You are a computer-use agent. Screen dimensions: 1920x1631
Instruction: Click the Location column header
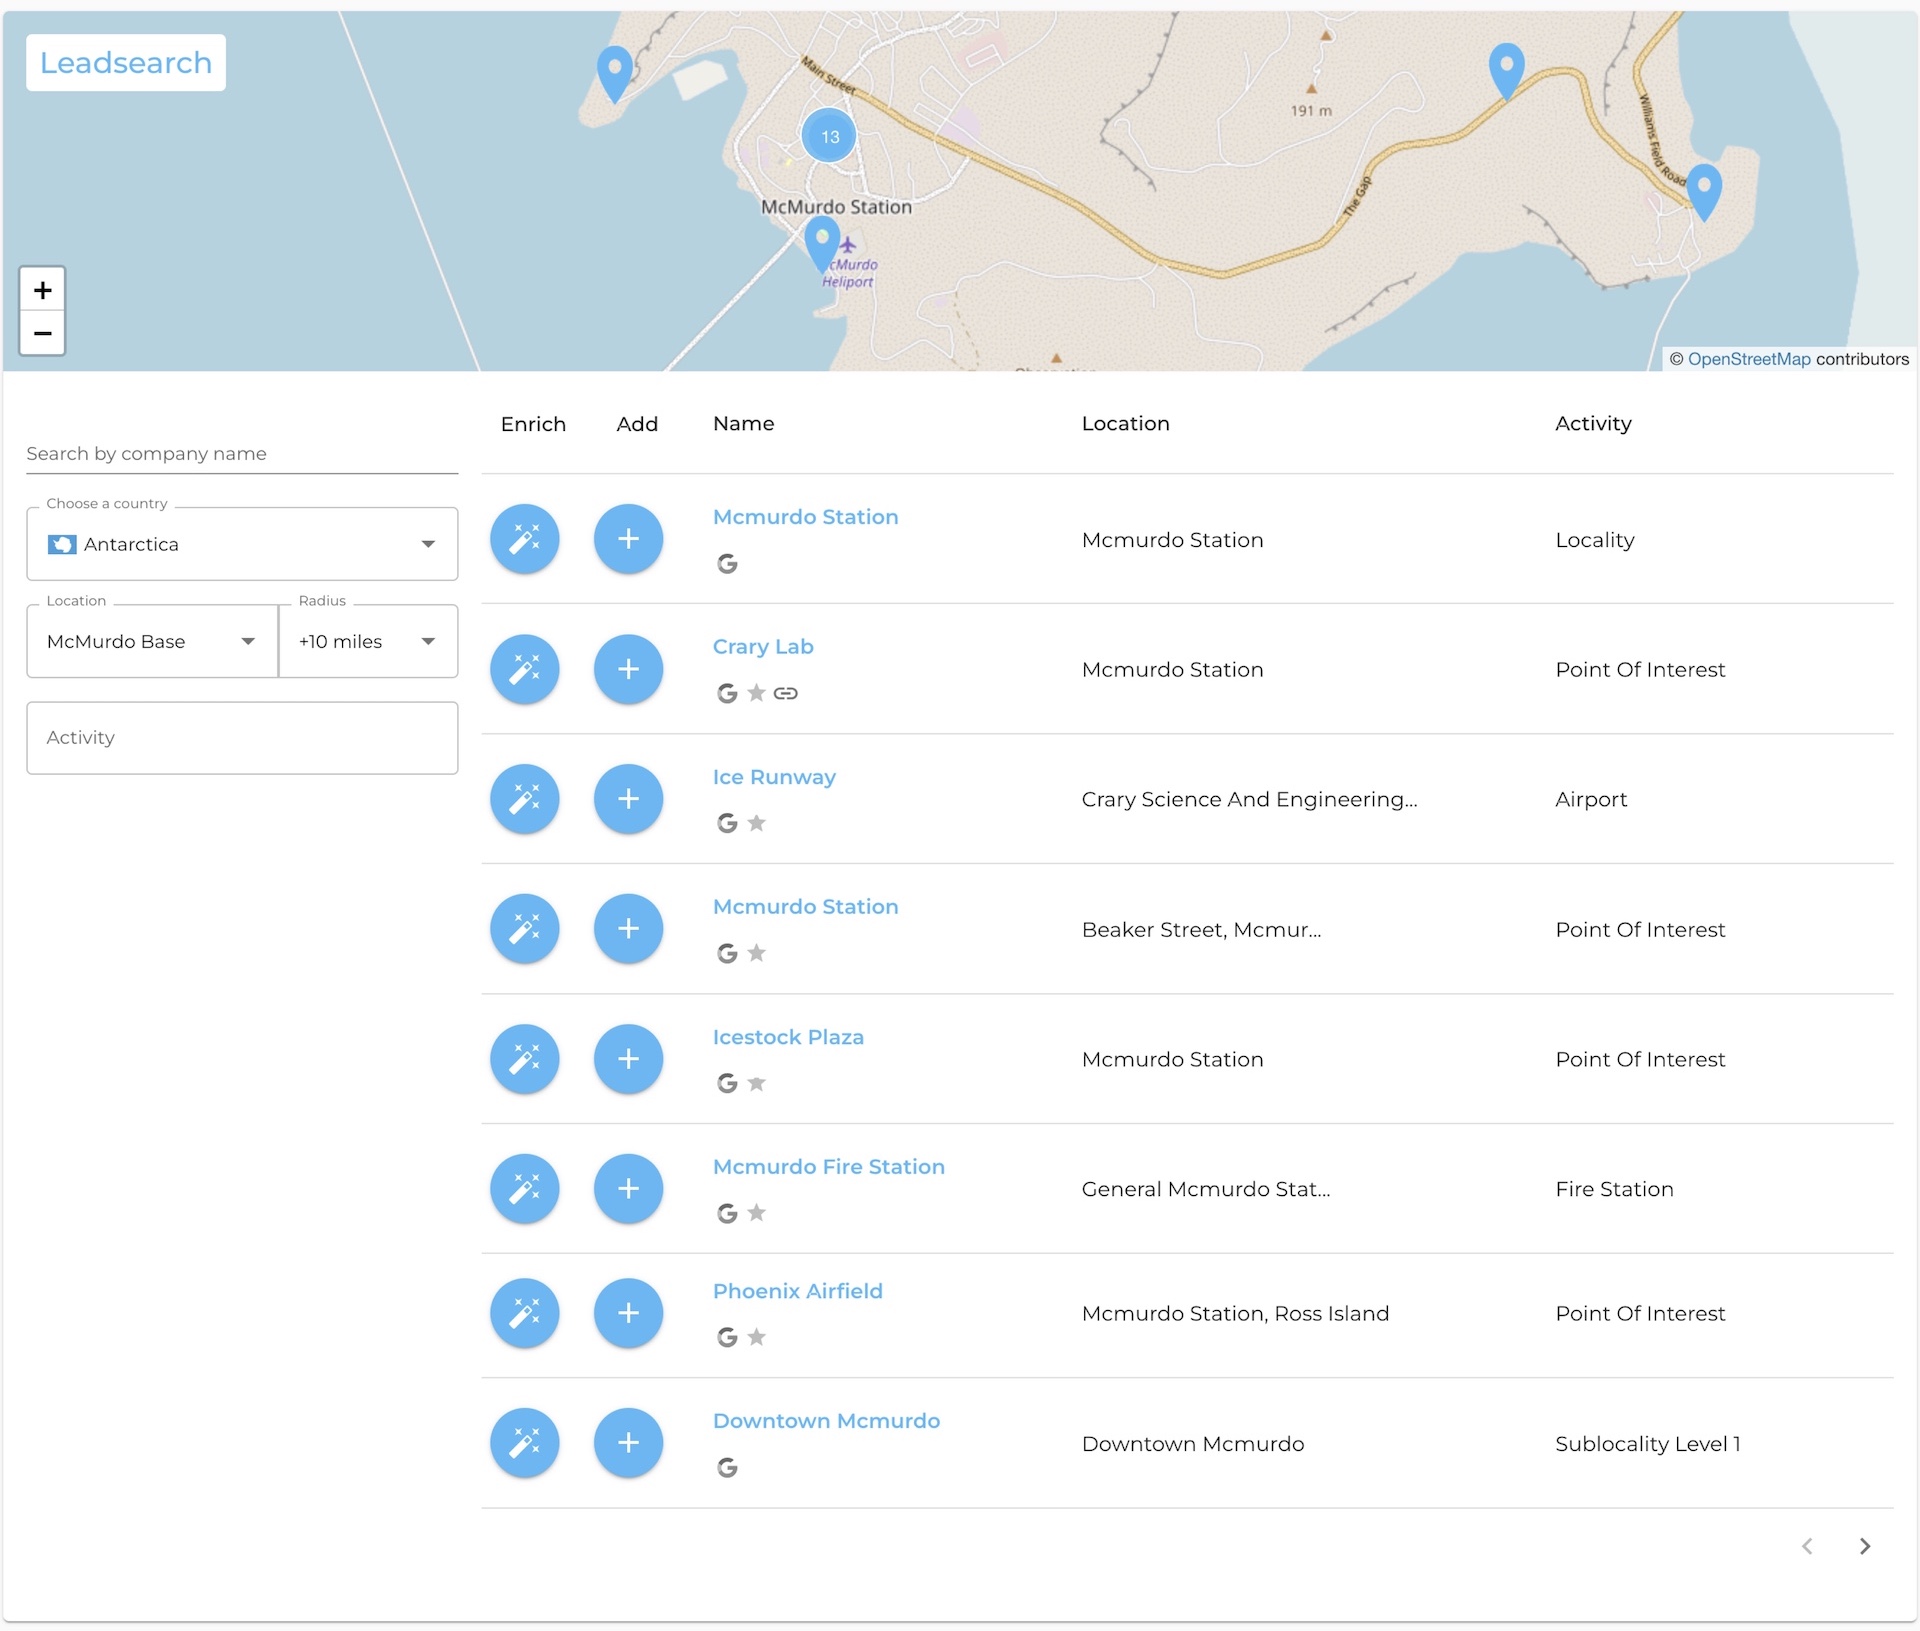[x=1125, y=424]
